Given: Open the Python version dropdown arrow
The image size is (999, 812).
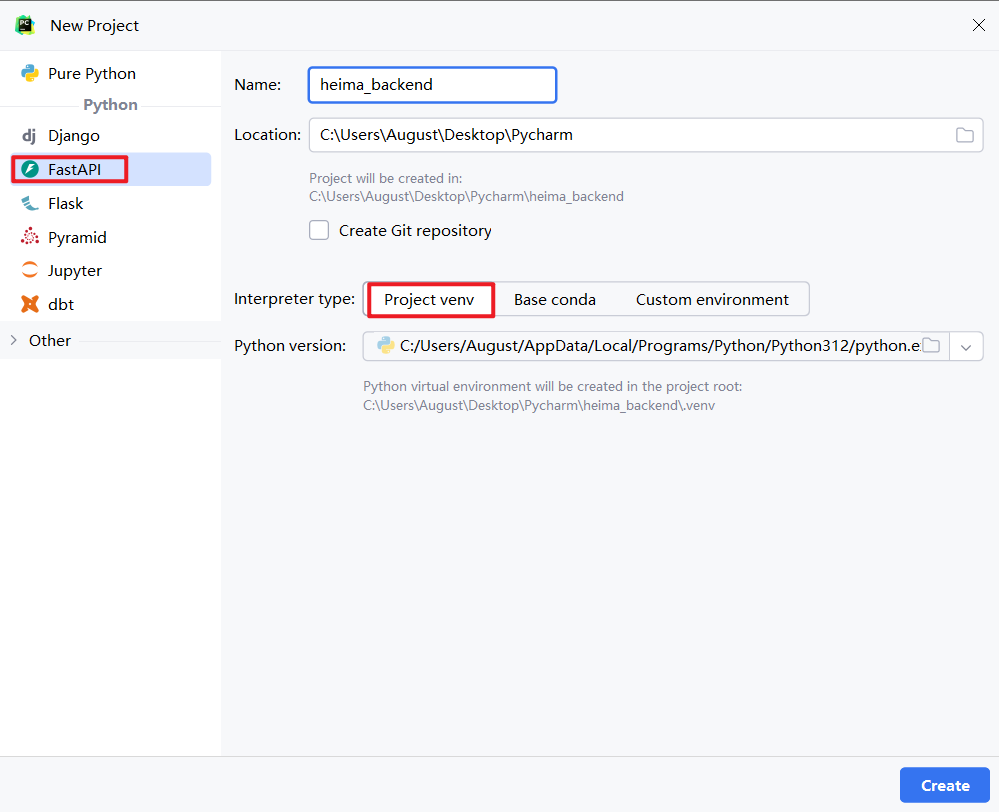Looking at the screenshot, I should click(966, 346).
